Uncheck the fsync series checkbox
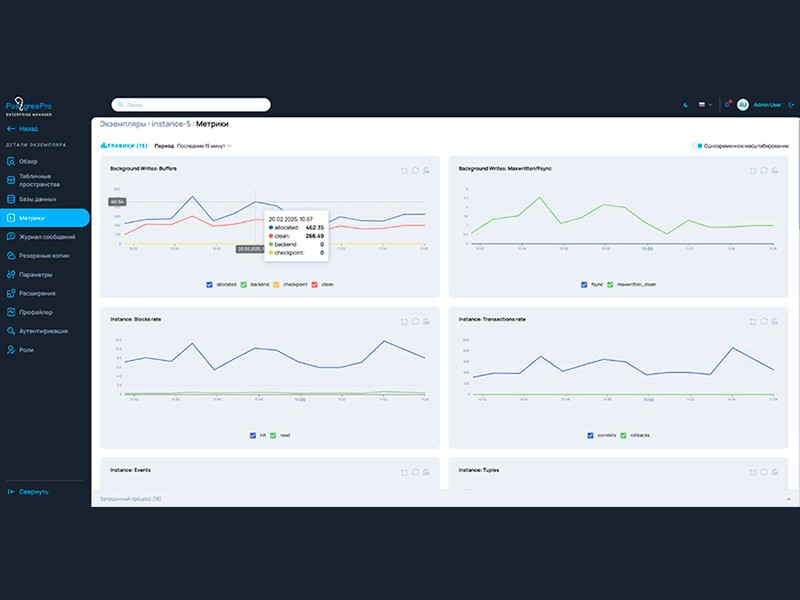The image size is (800, 600). [584, 285]
